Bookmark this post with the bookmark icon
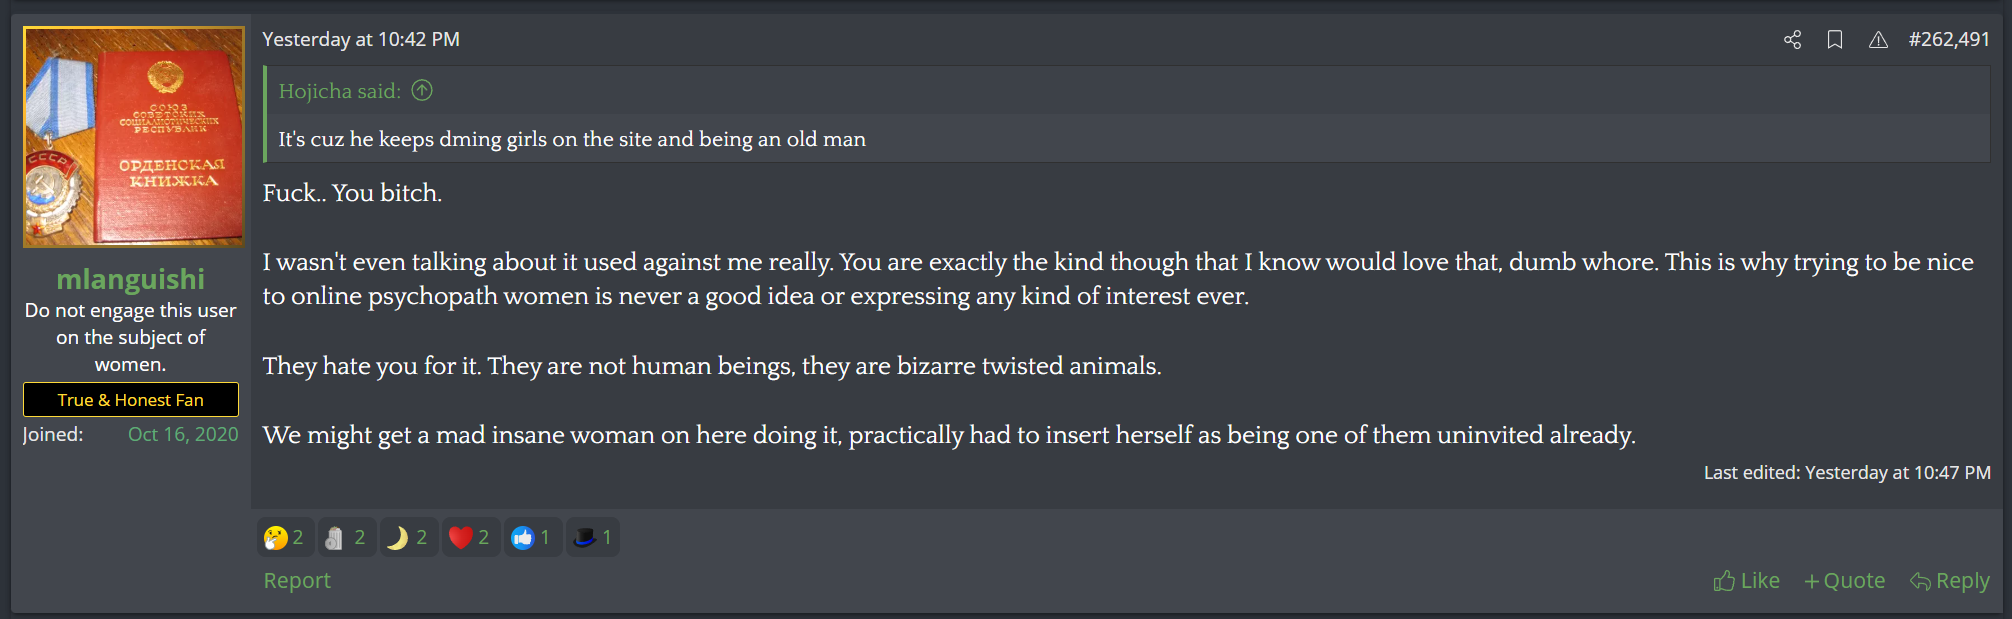This screenshot has height=619, width=2012. click(x=1835, y=40)
